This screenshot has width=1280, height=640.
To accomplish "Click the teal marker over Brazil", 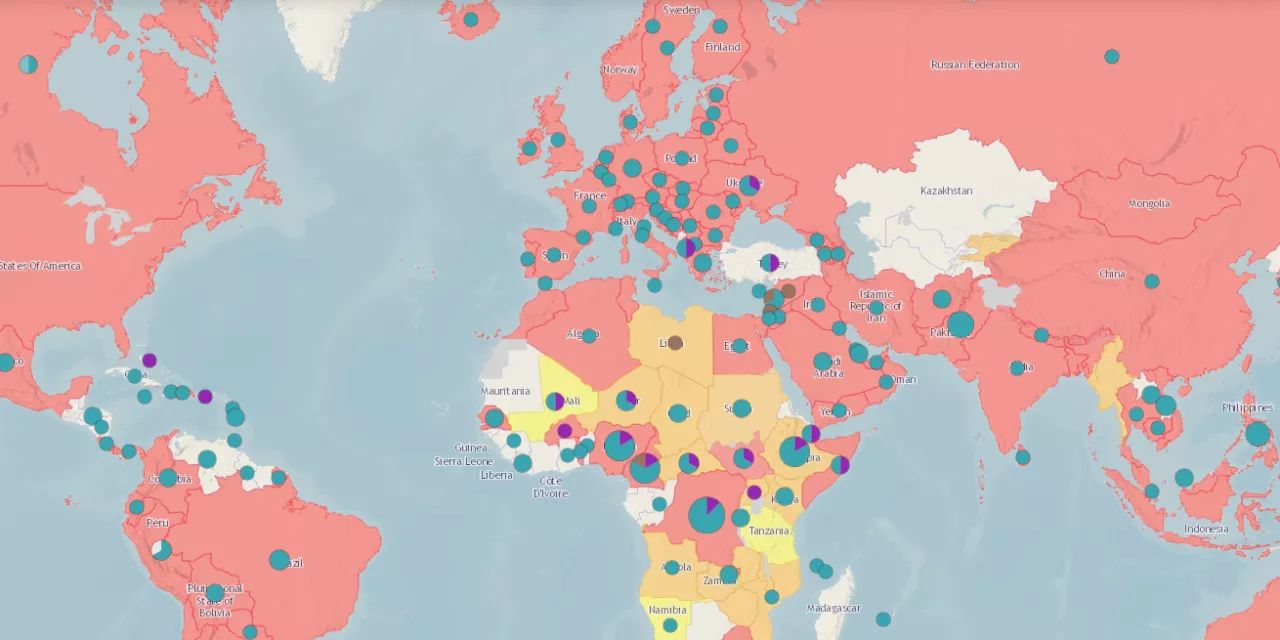I will (x=279, y=560).
